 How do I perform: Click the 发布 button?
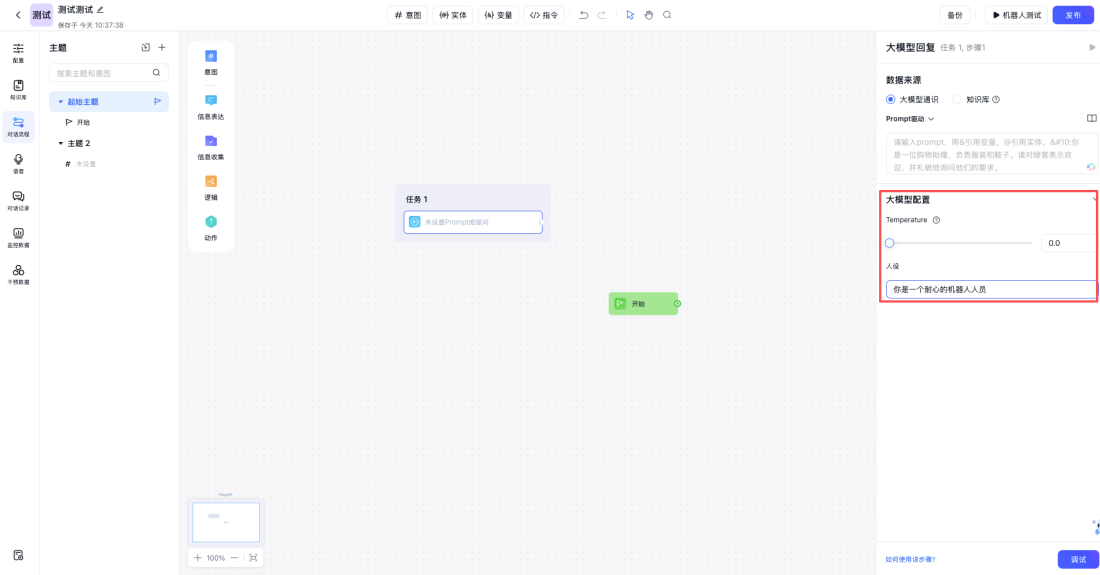pyautogui.click(x=1072, y=15)
